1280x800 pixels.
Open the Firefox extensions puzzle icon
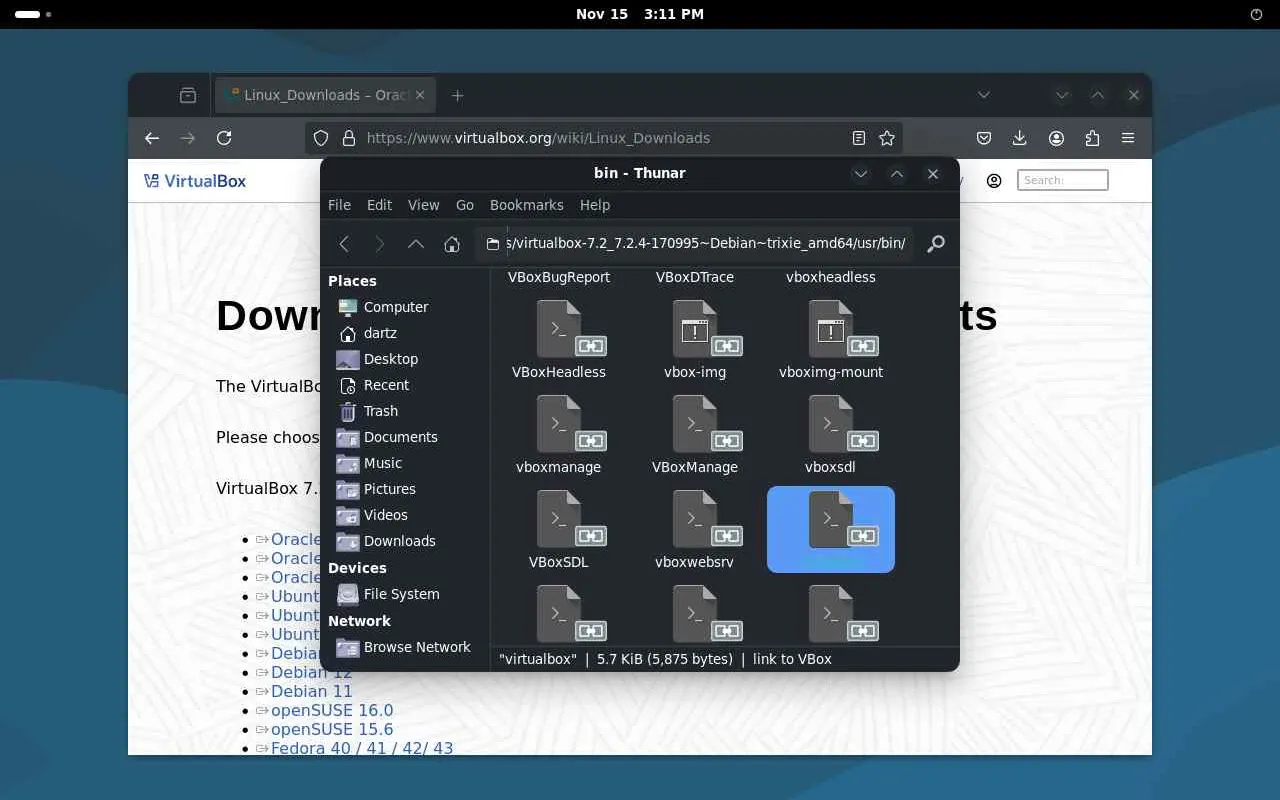[1092, 138]
